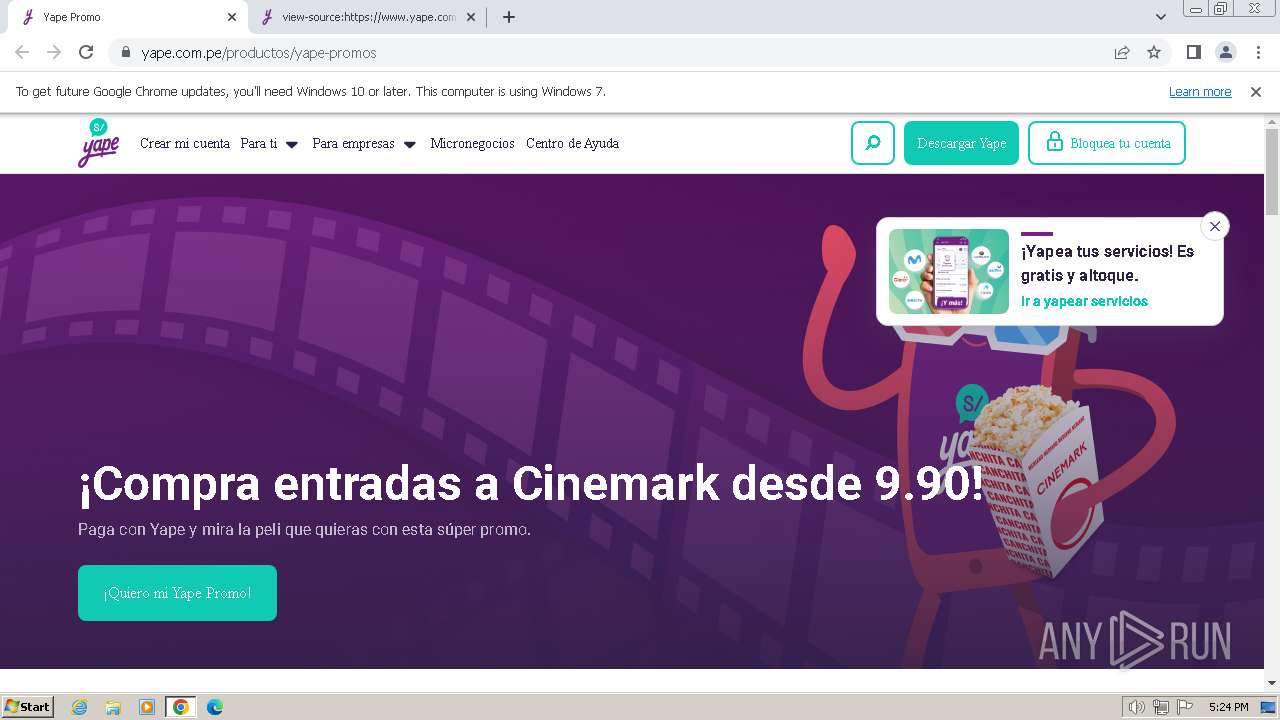Click the Paga con Yape subtitle text
The height and width of the screenshot is (720, 1280).
(x=304, y=529)
